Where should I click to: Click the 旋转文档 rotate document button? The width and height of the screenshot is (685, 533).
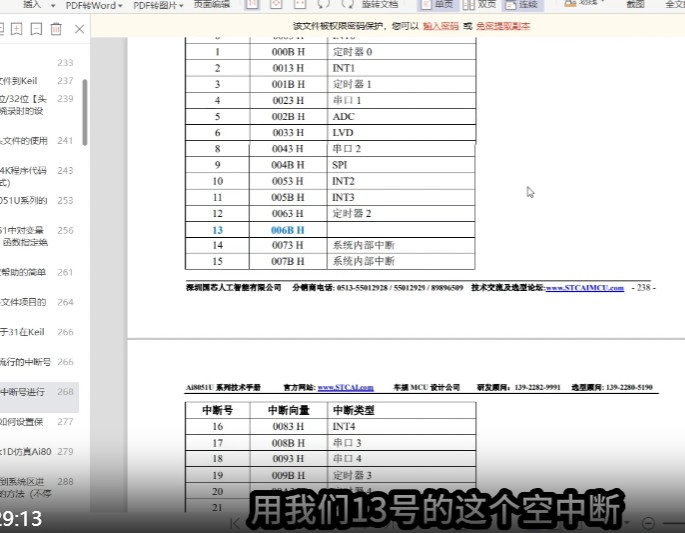click(380, 5)
